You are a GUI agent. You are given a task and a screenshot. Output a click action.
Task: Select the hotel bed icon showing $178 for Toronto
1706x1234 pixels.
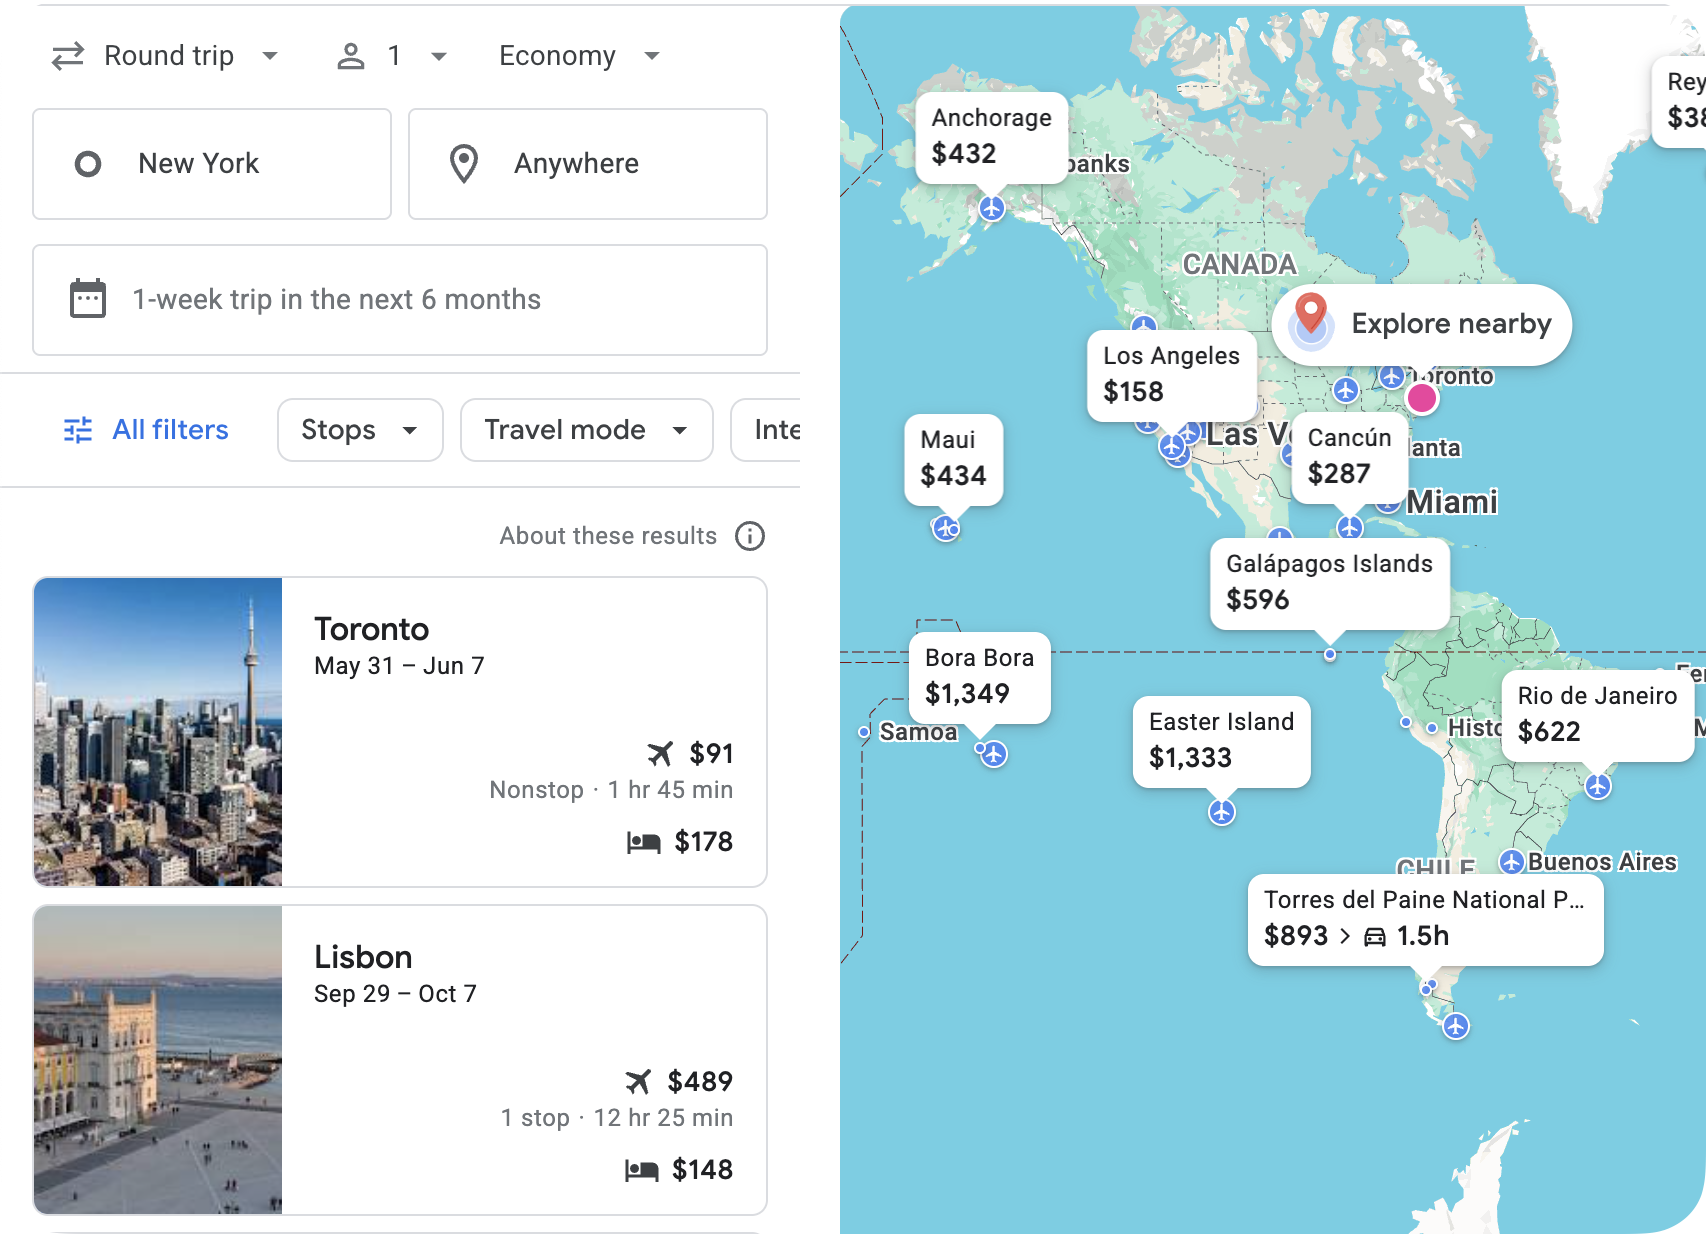[643, 841]
